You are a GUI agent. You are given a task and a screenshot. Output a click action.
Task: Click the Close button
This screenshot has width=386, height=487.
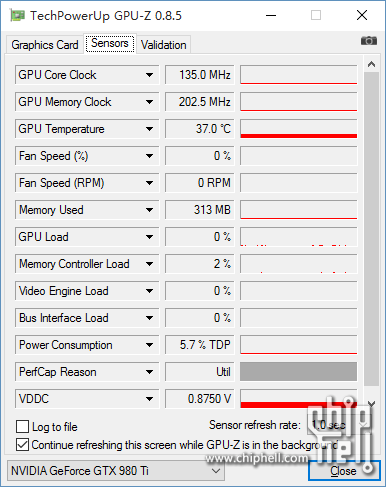(x=344, y=471)
